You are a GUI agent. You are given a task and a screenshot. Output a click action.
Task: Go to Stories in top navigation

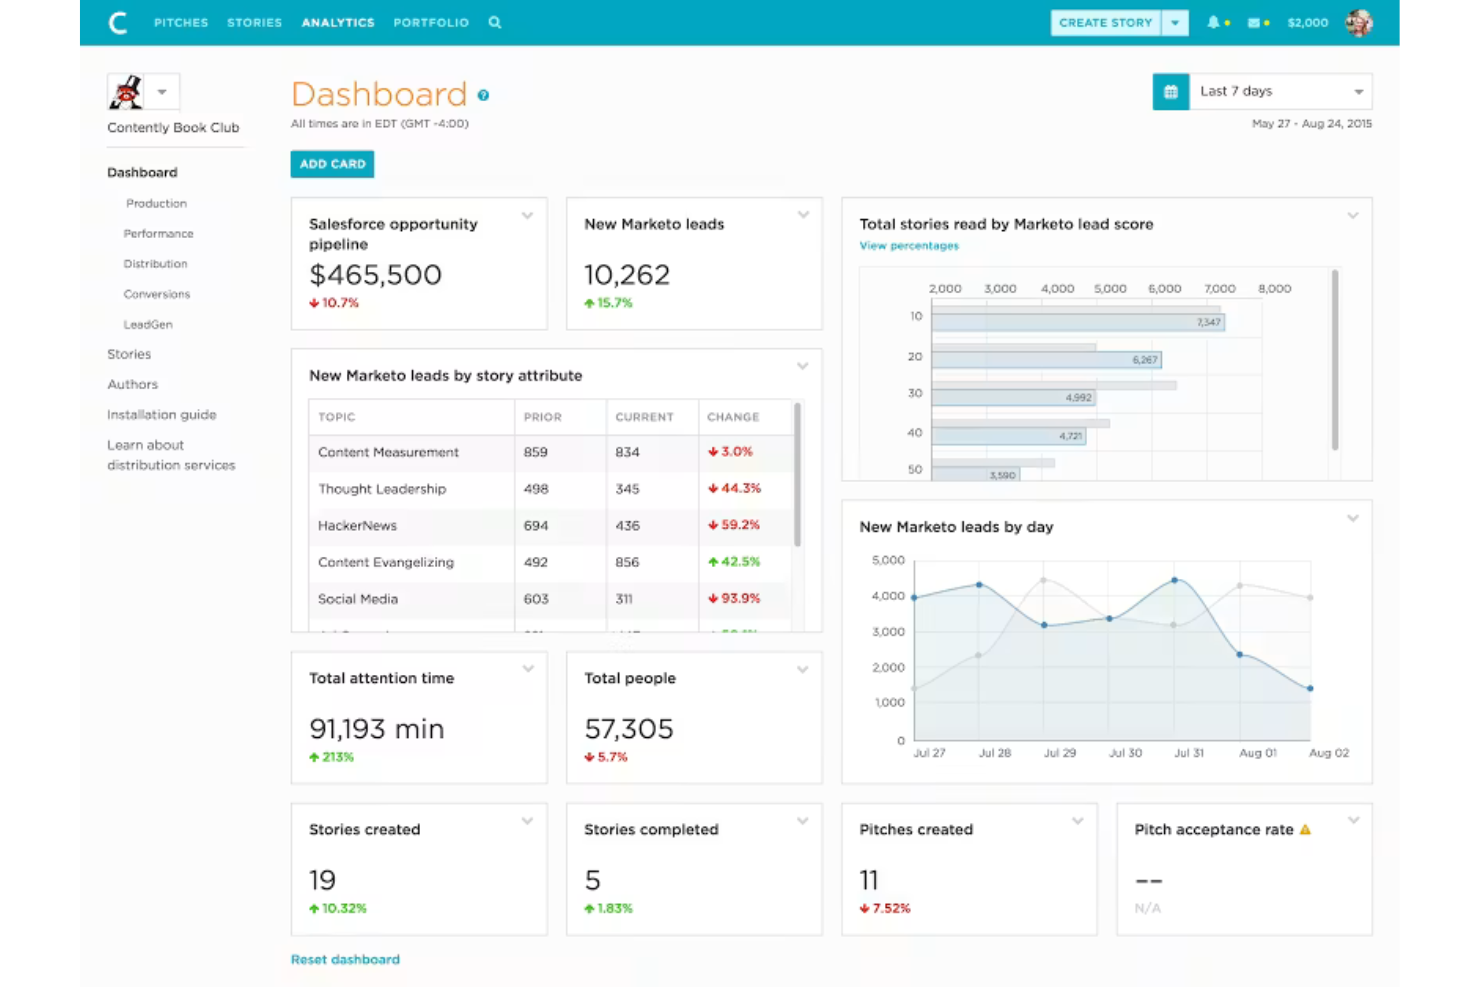pyautogui.click(x=254, y=22)
